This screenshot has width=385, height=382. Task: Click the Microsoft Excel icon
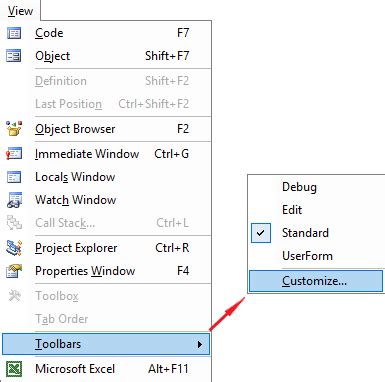pyautogui.click(x=14, y=369)
